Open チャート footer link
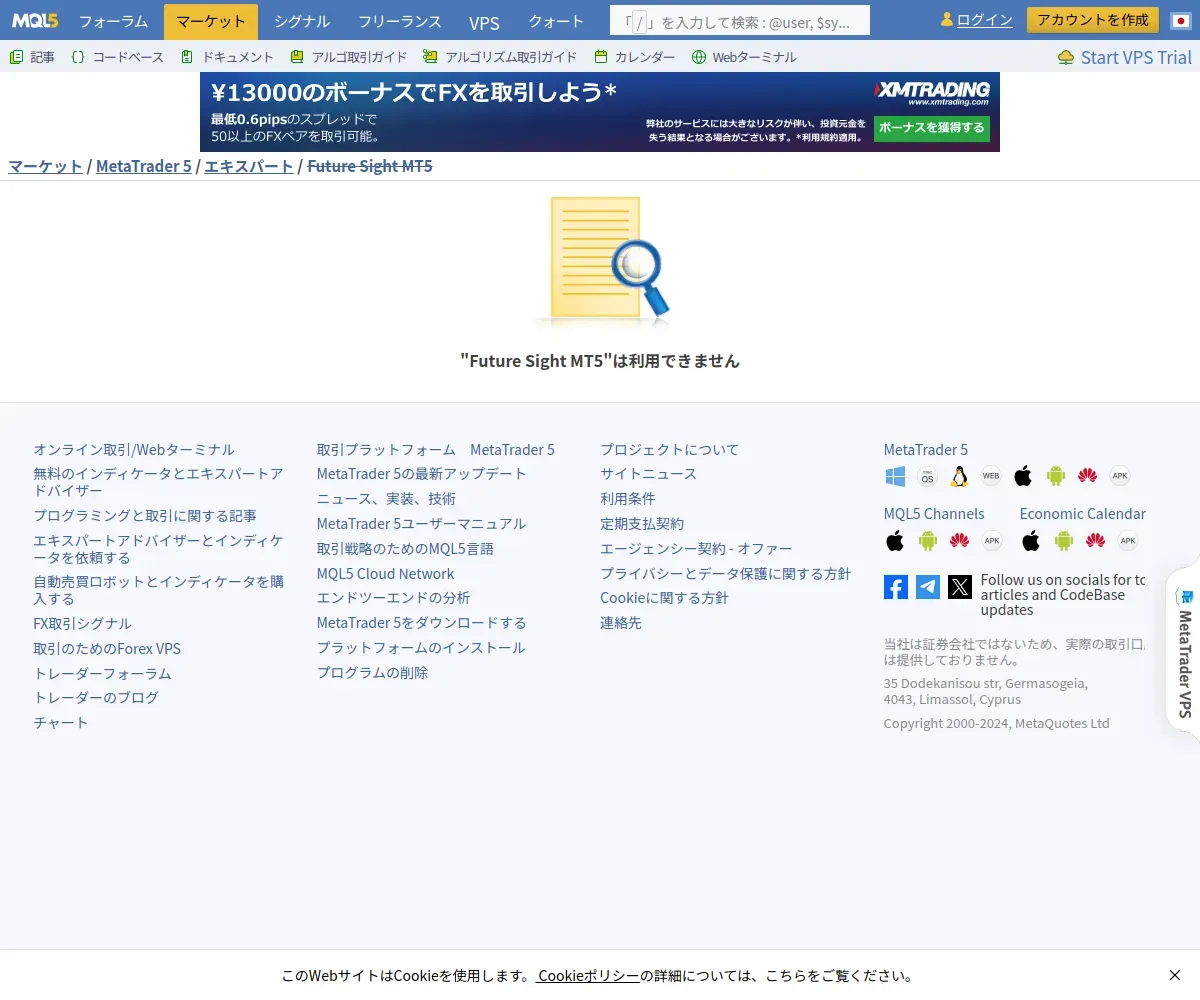This screenshot has width=1200, height=1000. [61, 723]
